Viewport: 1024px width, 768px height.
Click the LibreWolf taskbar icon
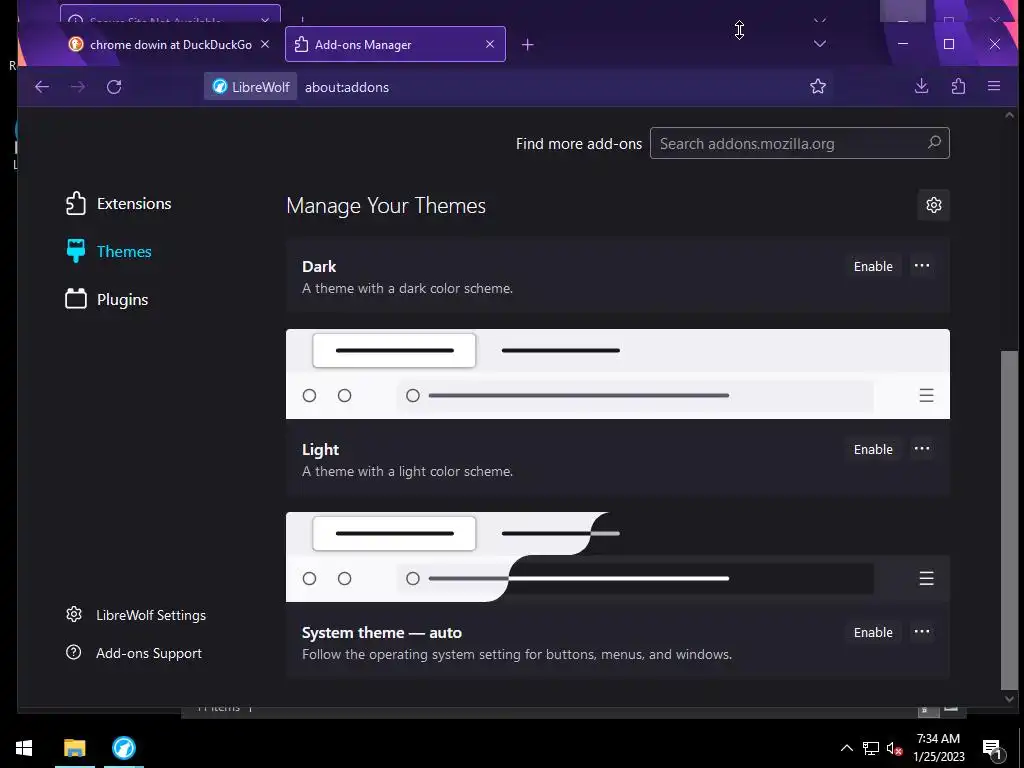click(x=123, y=748)
